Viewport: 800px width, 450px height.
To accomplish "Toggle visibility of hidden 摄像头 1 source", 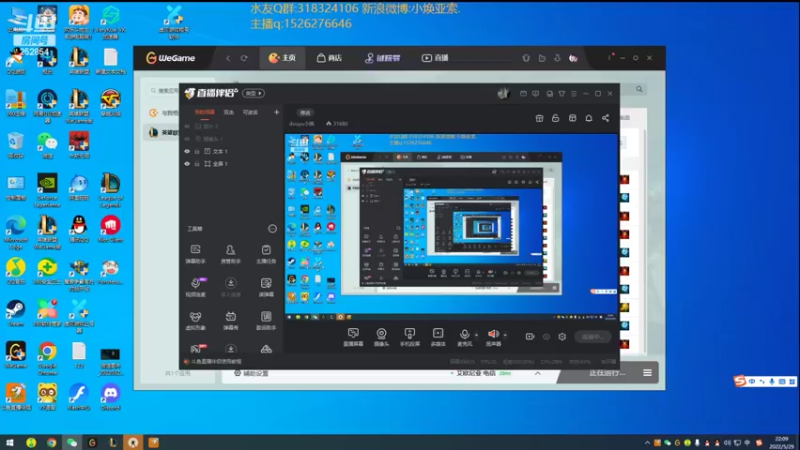I will pyautogui.click(x=187, y=139).
